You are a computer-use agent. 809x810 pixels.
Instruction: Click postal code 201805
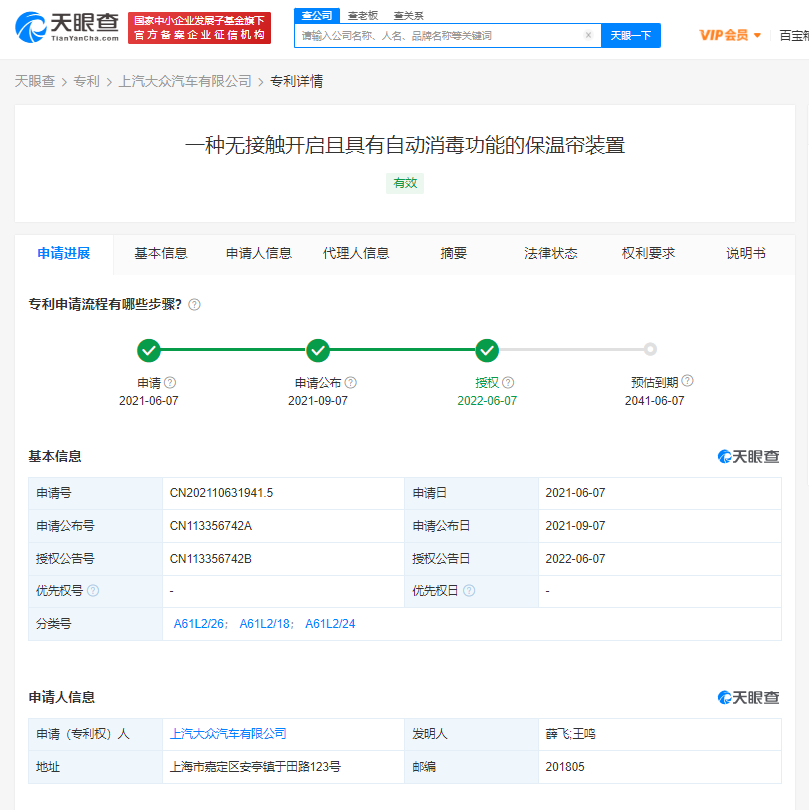tap(565, 767)
